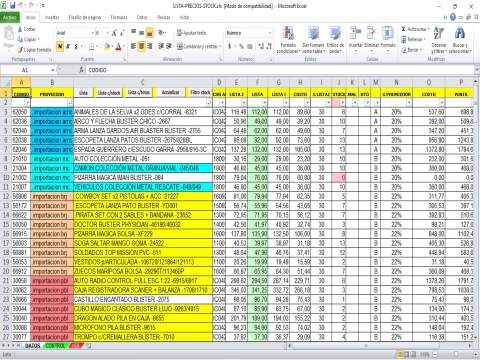This screenshot has height=360, width=480.
Task: Open filter dropdown under CODIGO column
Action: click(28, 103)
